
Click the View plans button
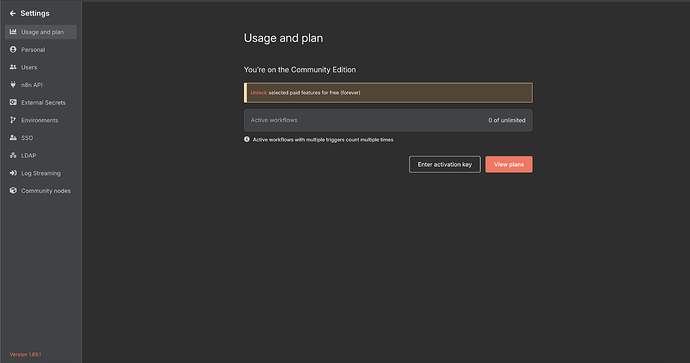point(509,164)
